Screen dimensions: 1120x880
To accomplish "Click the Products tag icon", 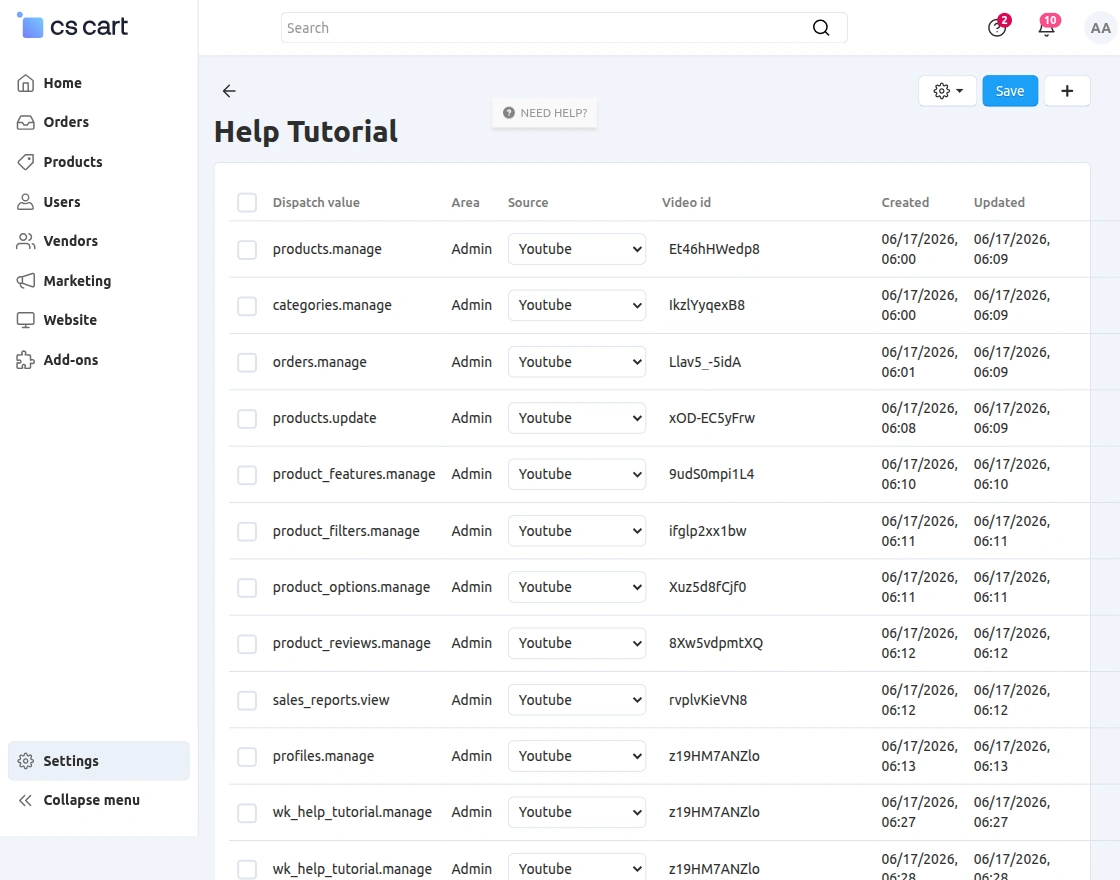I will [26, 162].
